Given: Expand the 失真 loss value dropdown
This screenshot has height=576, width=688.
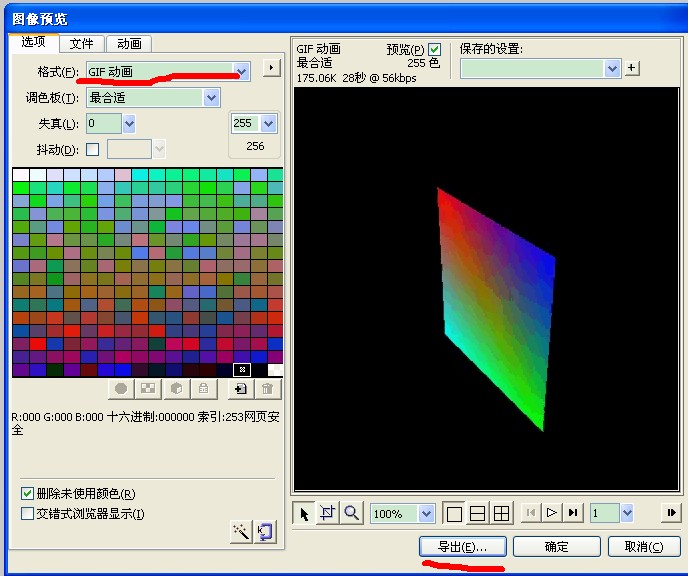Looking at the screenshot, I should 129,124.
